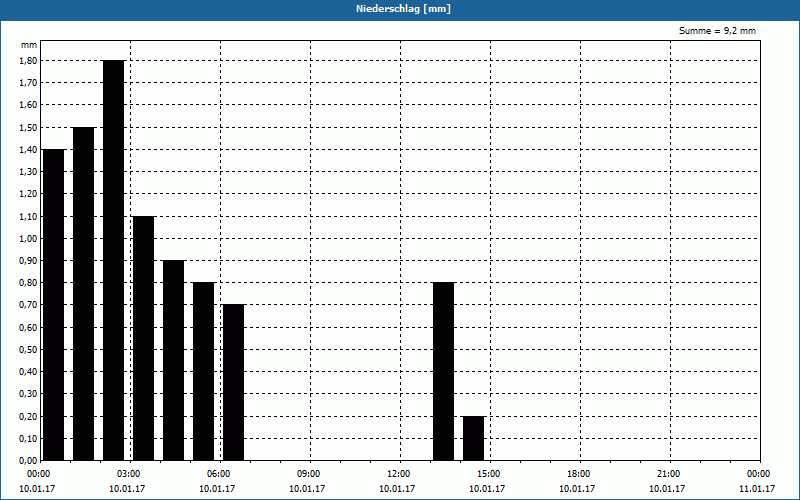The width and height of the screenshot is (800, 500).
Task: Select the '0,60' y-axis label
Action: click(28, 327)
